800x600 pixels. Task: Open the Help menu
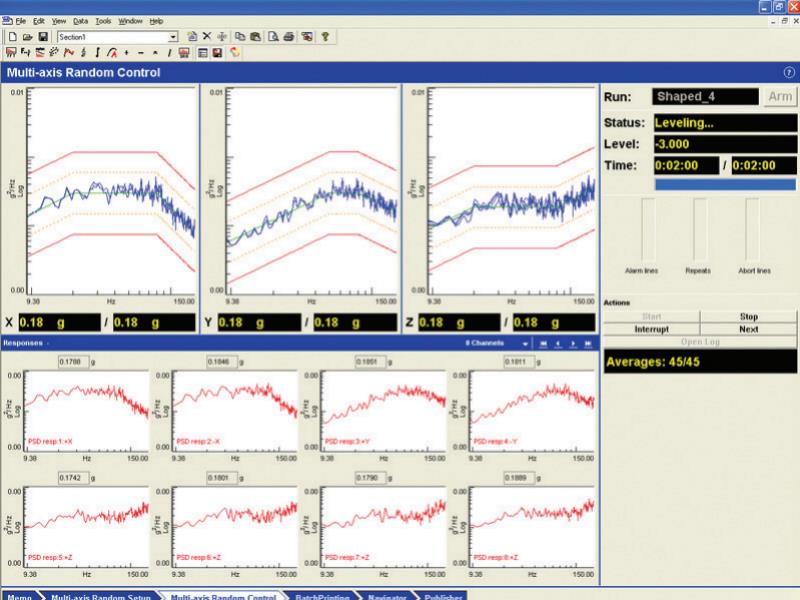coord(156,21)
